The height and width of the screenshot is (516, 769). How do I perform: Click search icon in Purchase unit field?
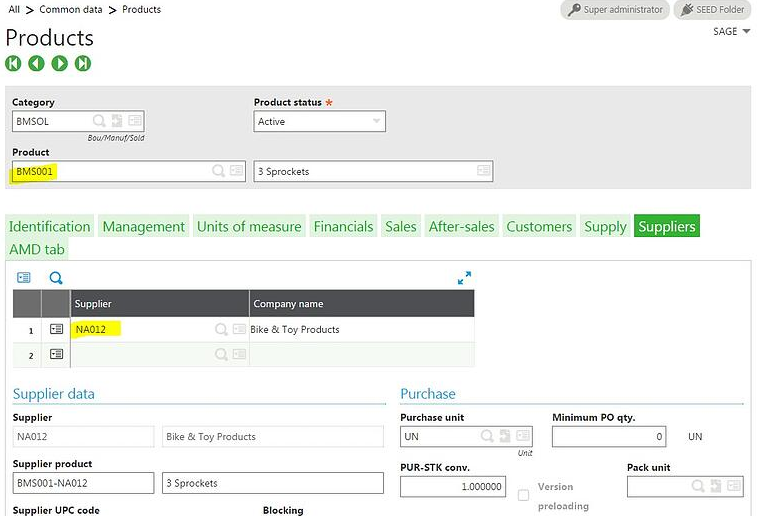point(487,436)
